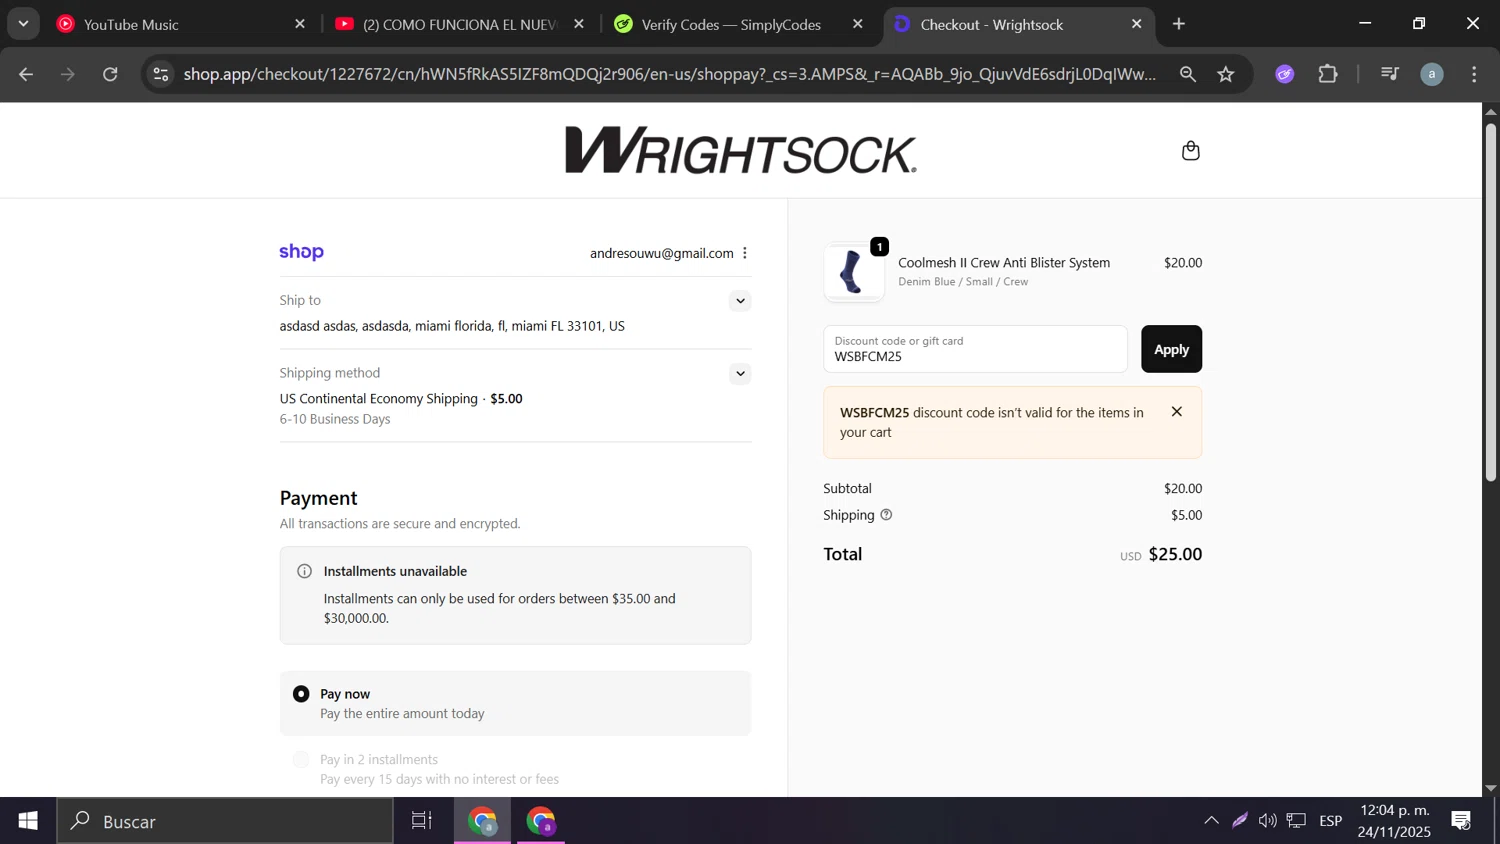Viewport: 1500px width, 844px height.
Task: Open network icon in system tray
Action: [1297, 821]
